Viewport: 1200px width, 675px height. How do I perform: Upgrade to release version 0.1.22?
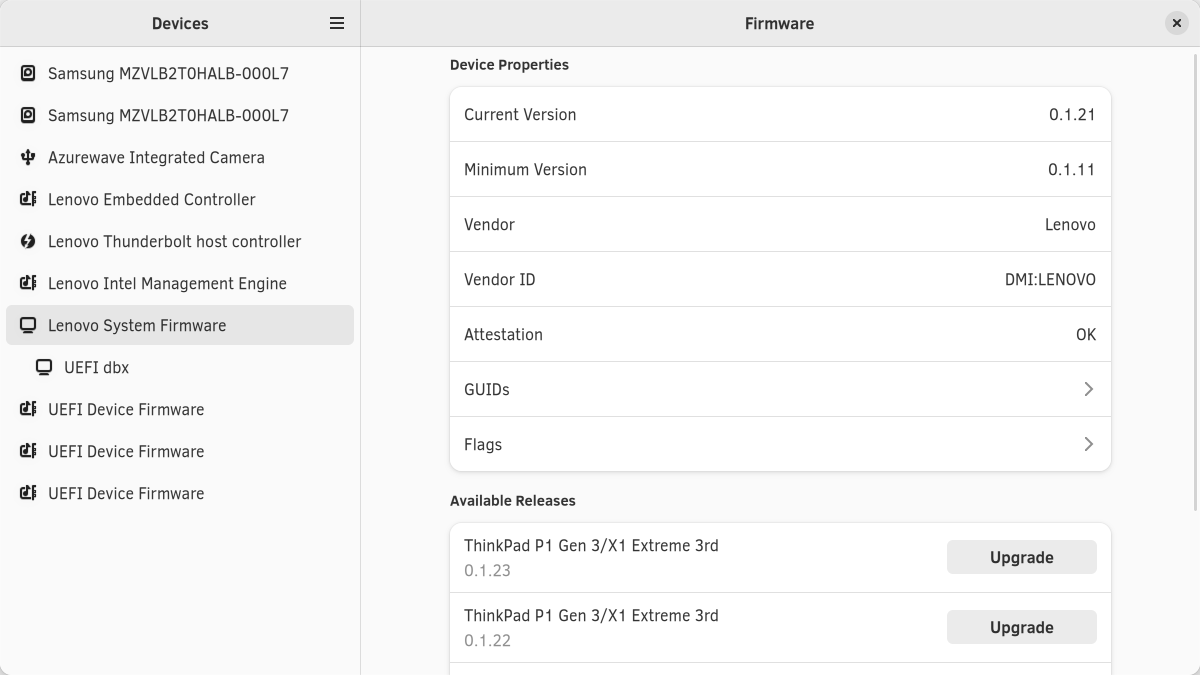click(1021, 627)
